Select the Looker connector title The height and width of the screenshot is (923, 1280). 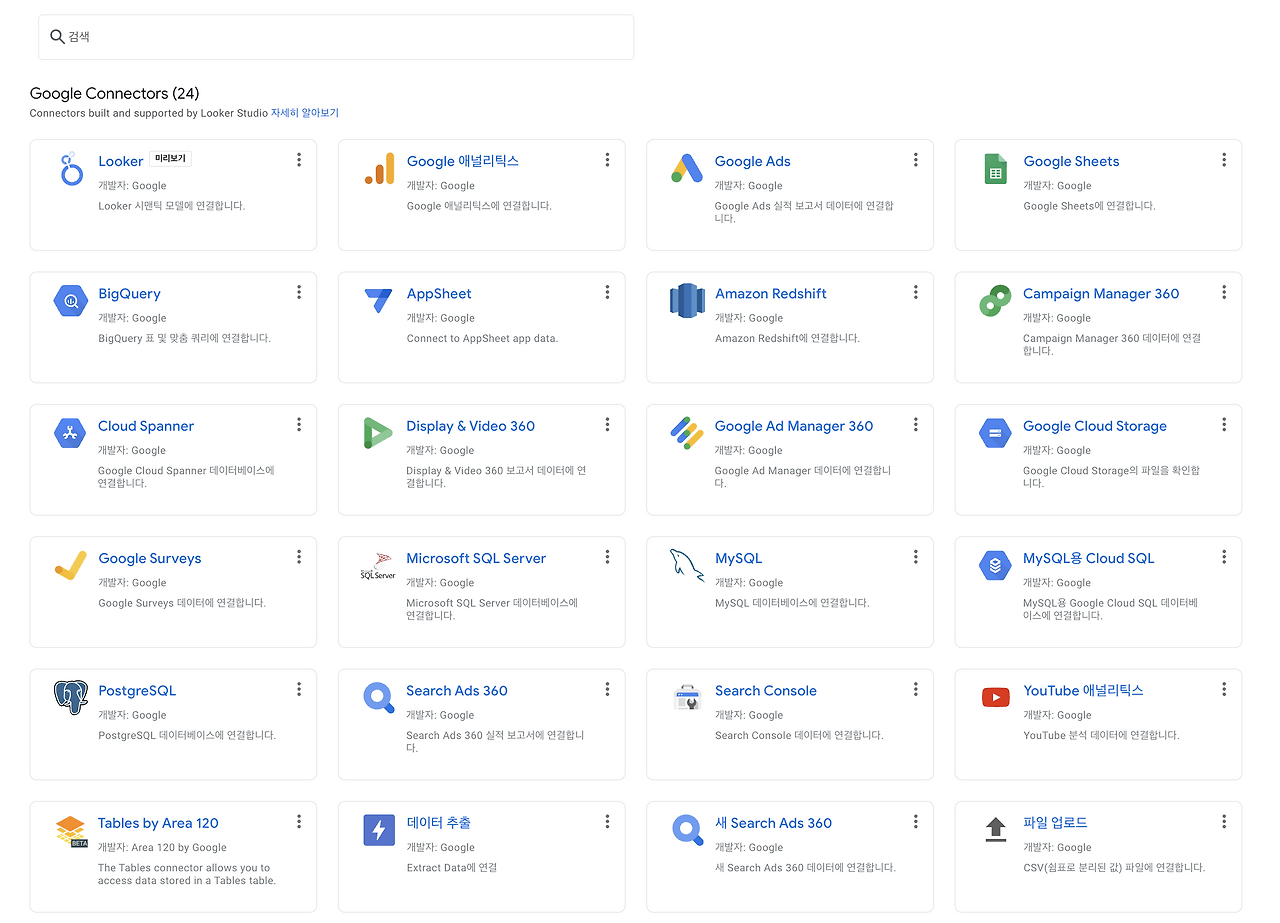pyautogui.click(x=121, y=161)
